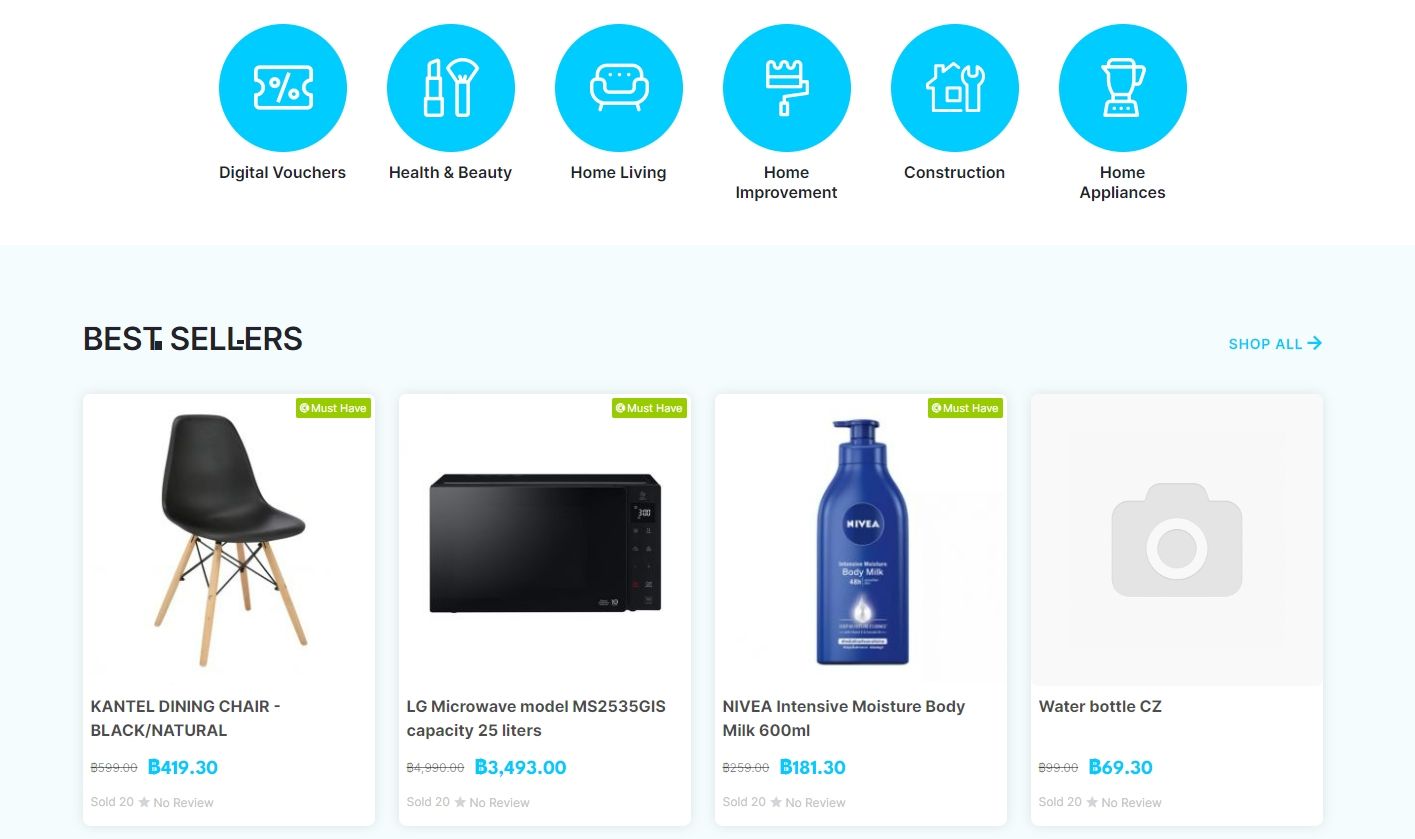This screenshot has width=1415, height=839.
Task: Open the LG microwave product image
Action: (x=545, y=540)
